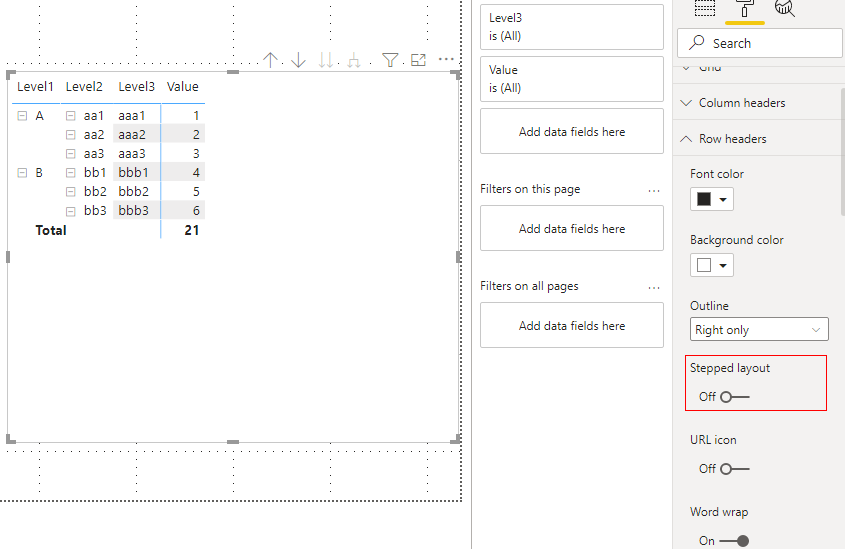Collapse row A in the matrix
This screenshot has width=845, height=551.
tap(22, 116)
